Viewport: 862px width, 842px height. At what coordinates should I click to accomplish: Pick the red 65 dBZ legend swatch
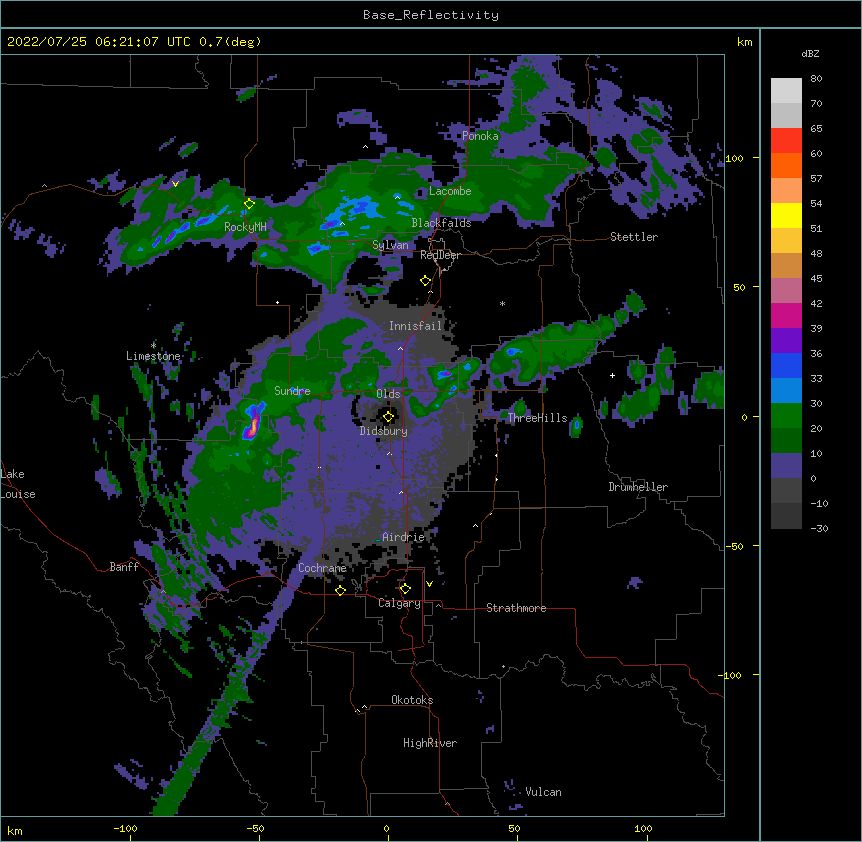tap(786, 141)
